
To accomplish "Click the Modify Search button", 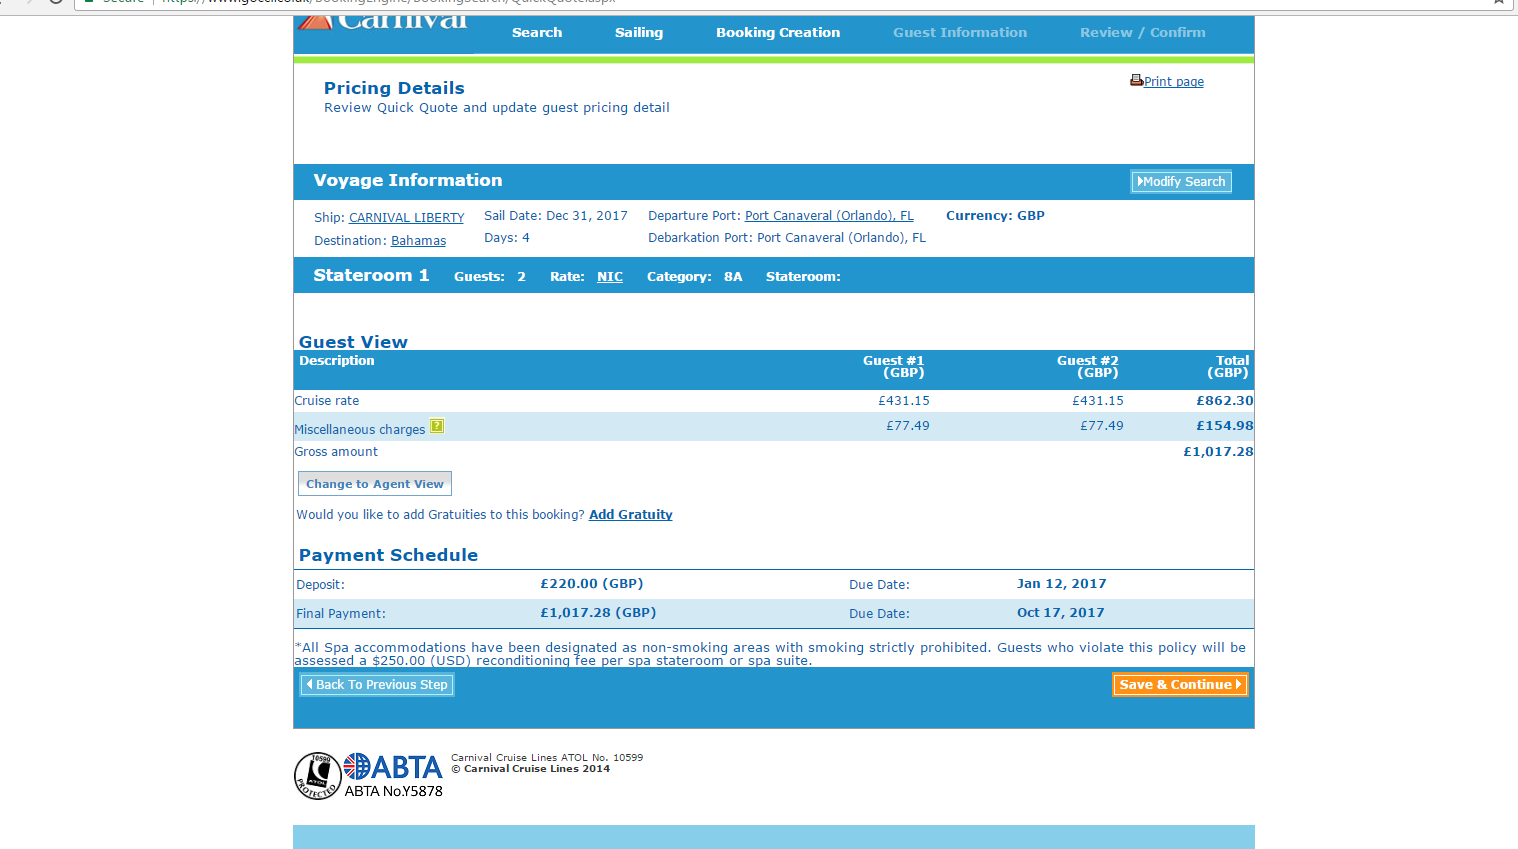I will pyautogui.click(x=1181, y=181).
